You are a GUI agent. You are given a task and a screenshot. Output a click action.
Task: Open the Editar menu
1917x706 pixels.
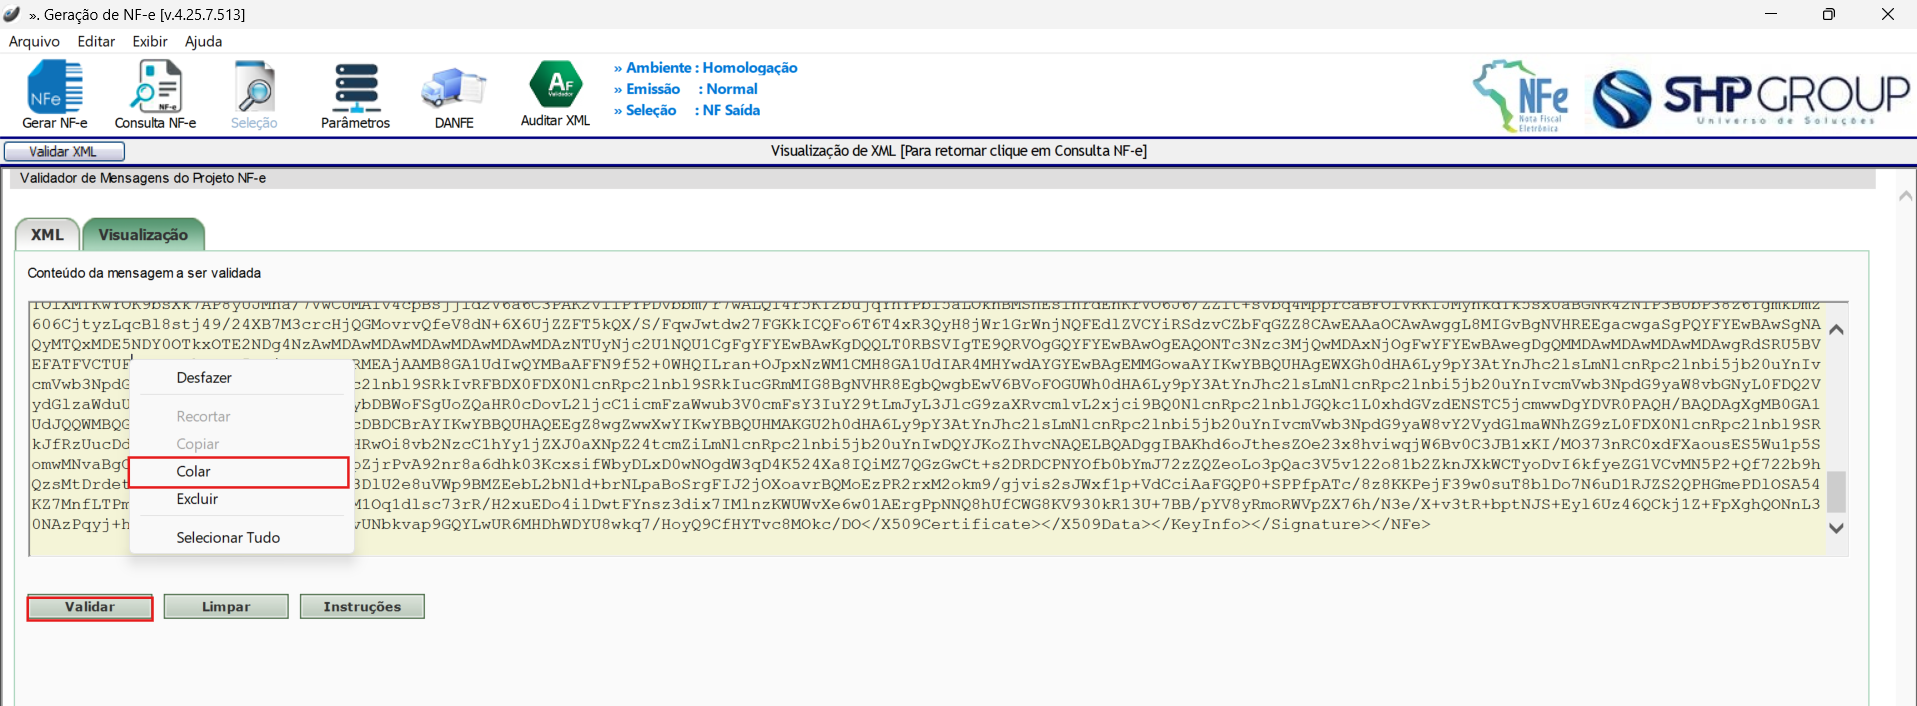(x=96, y=41)
